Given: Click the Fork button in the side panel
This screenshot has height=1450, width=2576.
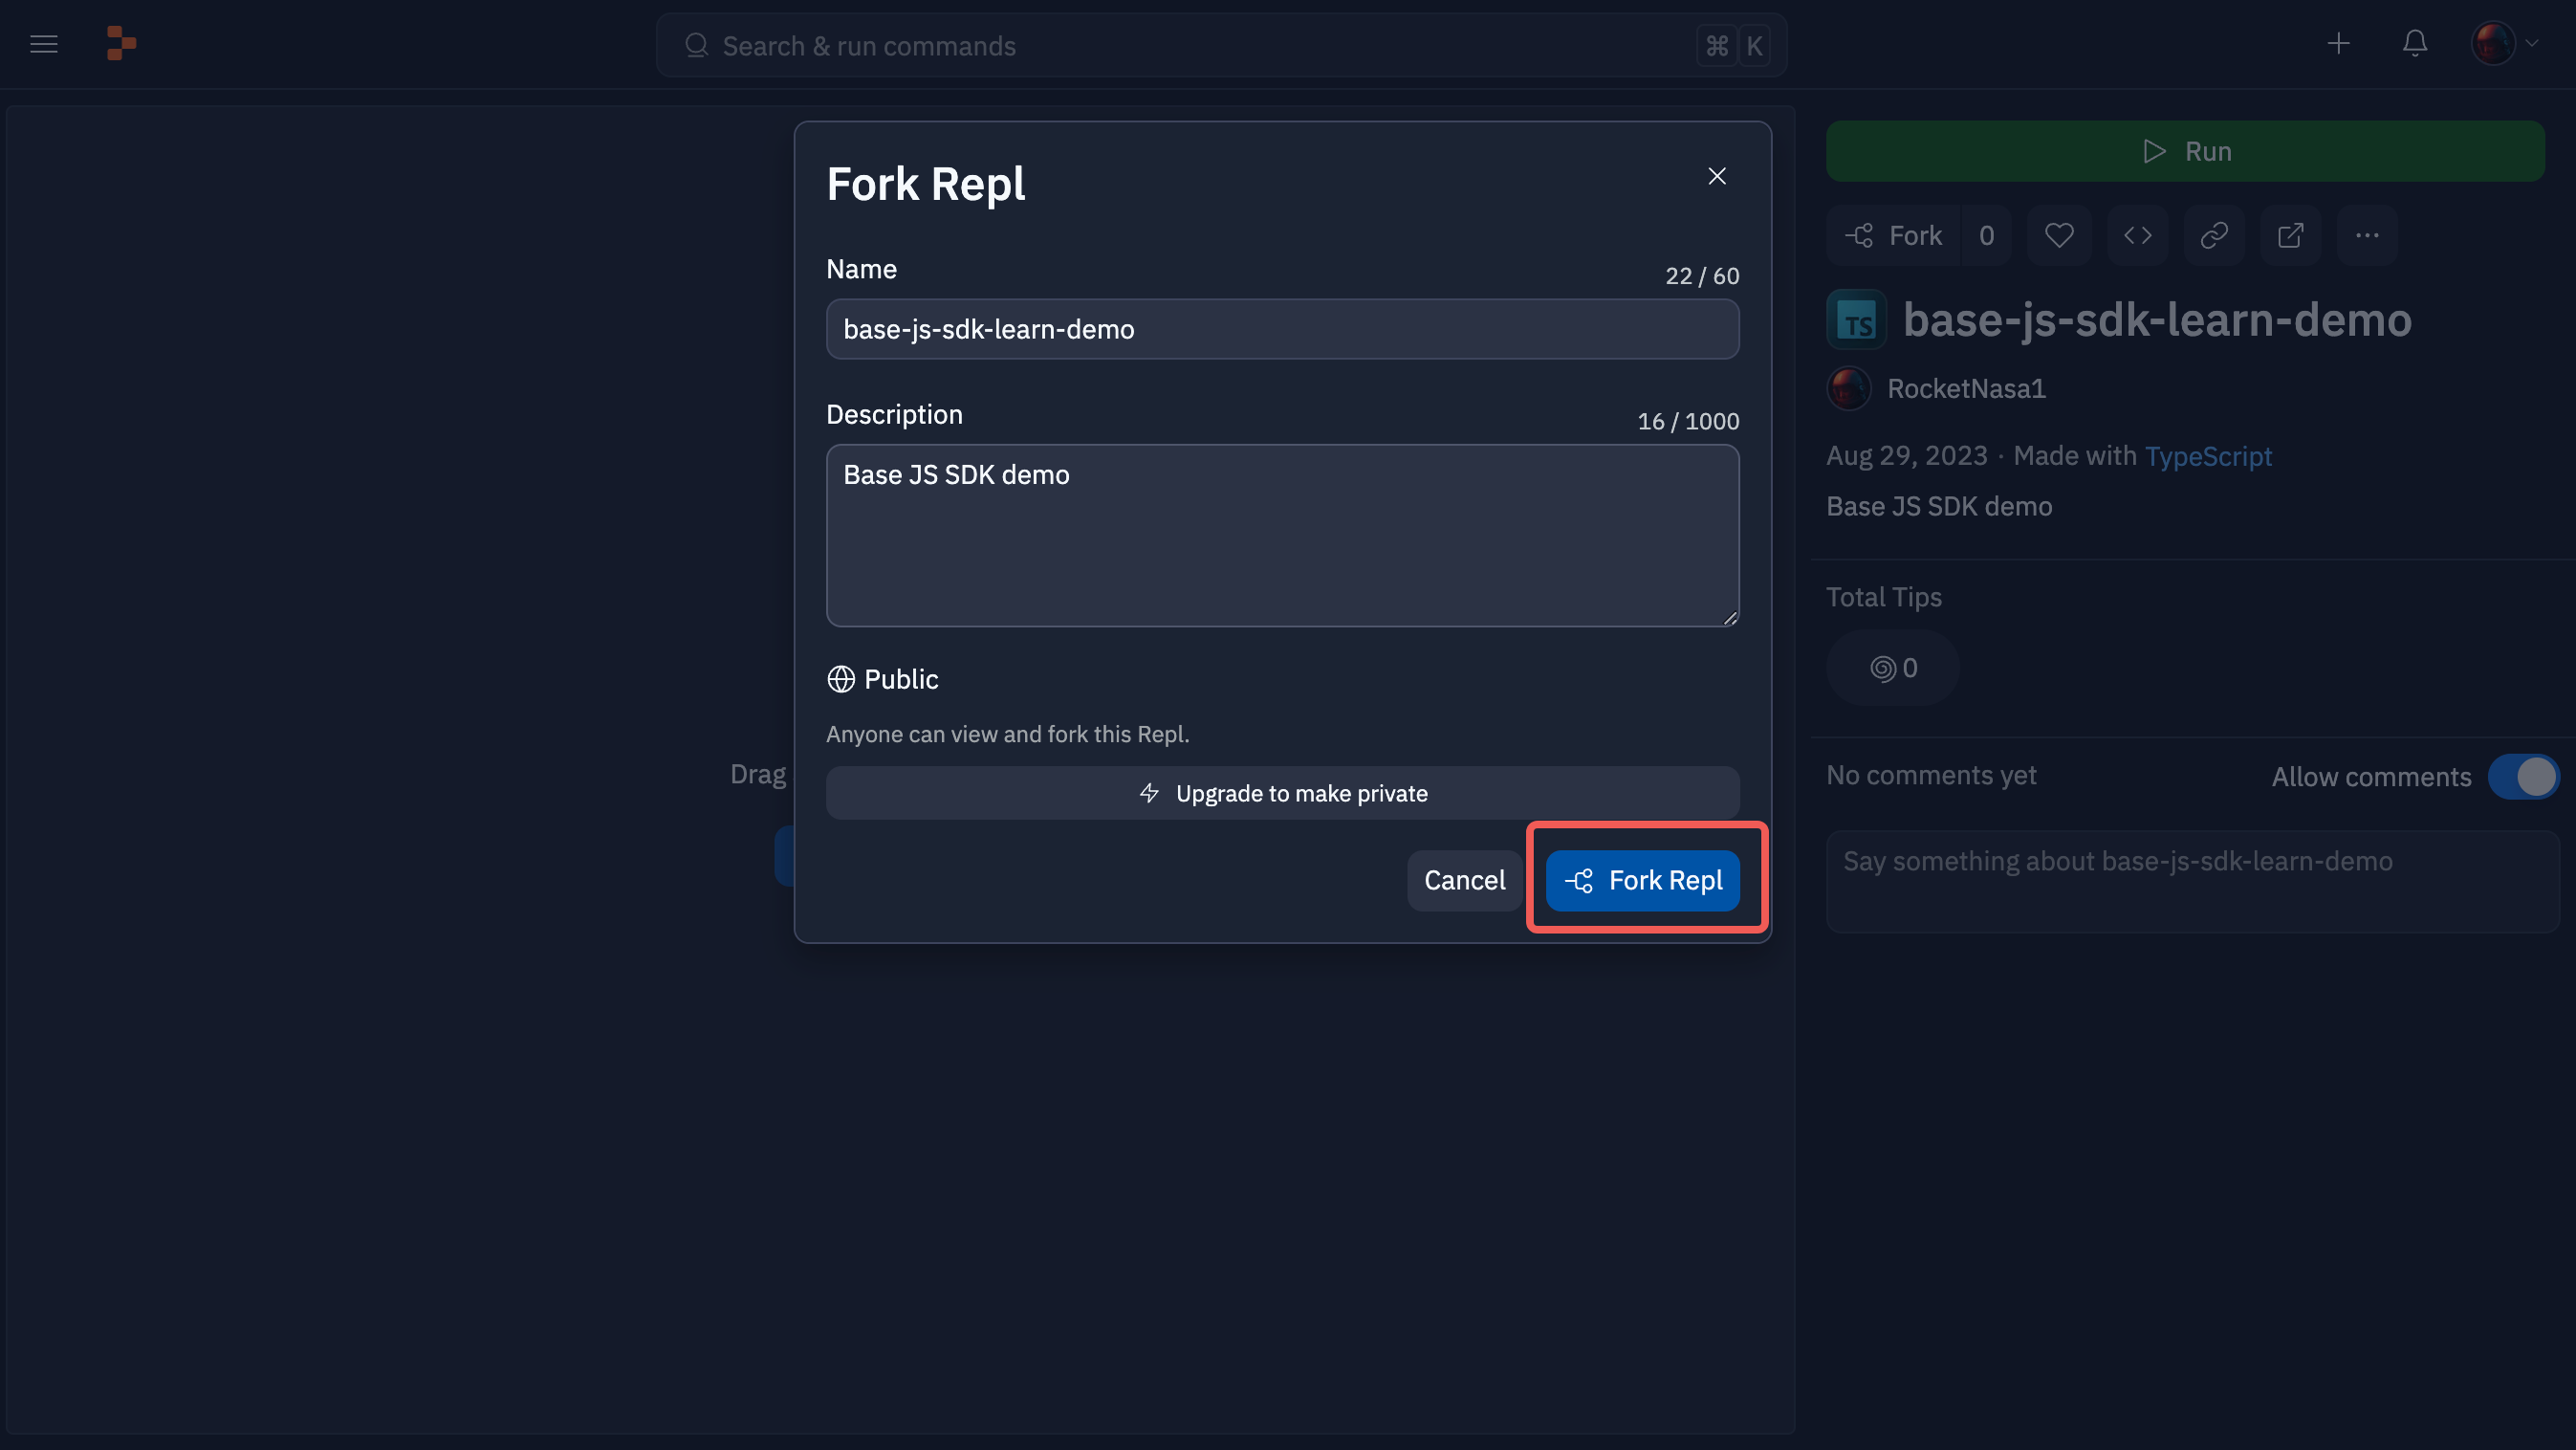Looking at the screenshot, I should (x=1894, y=236).
